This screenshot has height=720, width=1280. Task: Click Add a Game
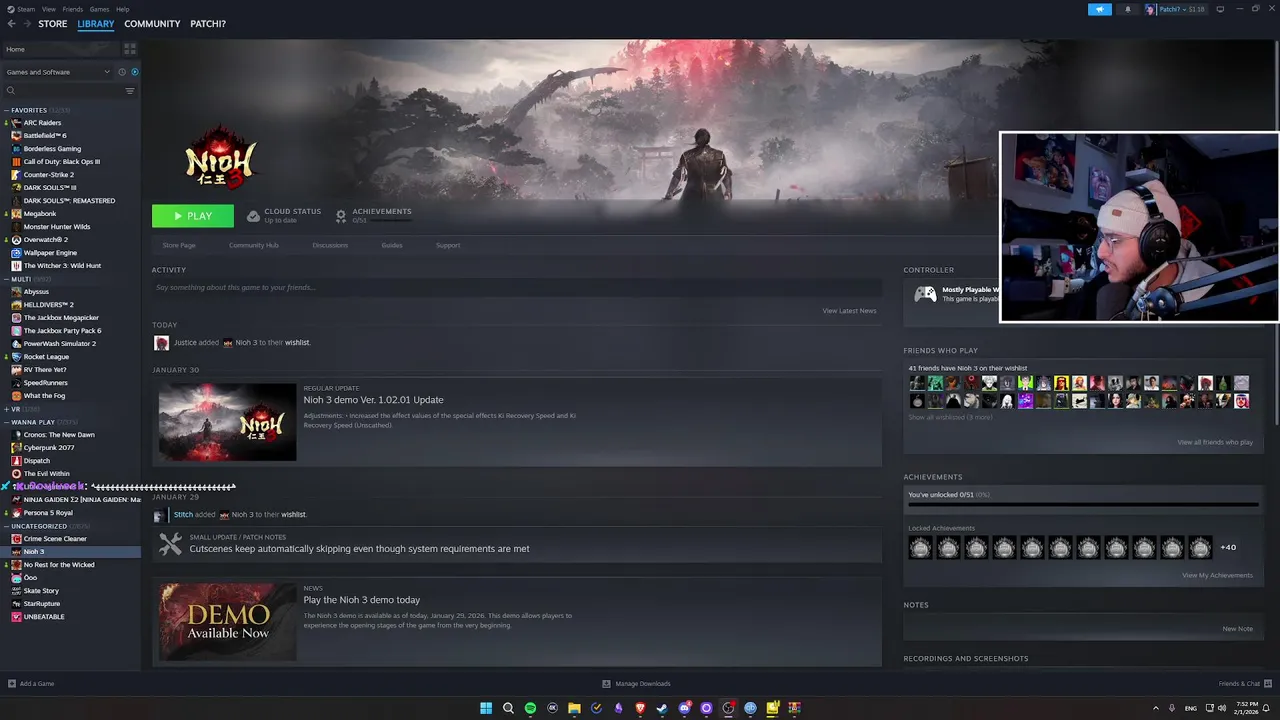(31, 684)
